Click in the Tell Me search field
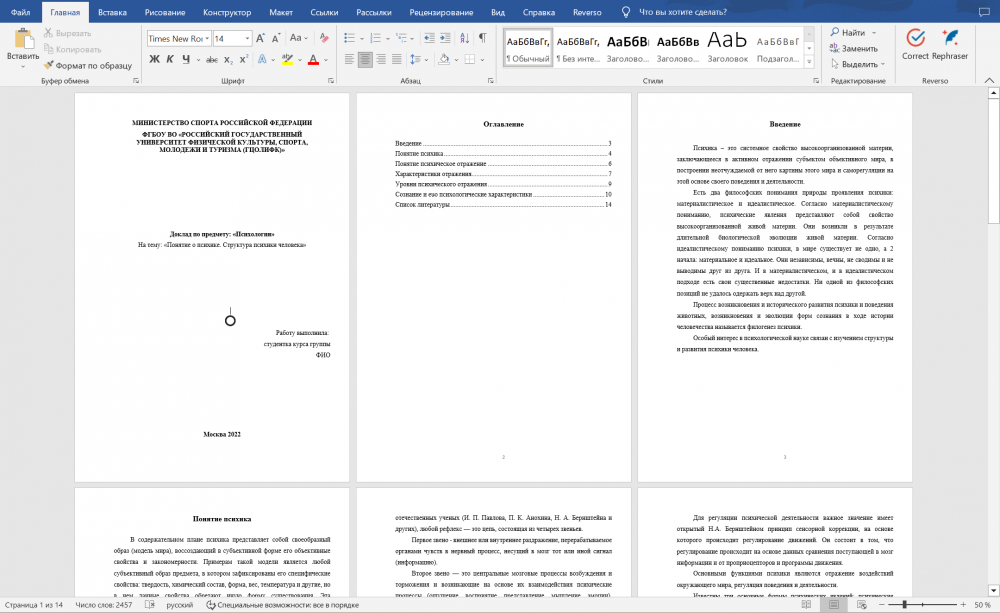1000x613 pixels. click(x=682, y=12)
